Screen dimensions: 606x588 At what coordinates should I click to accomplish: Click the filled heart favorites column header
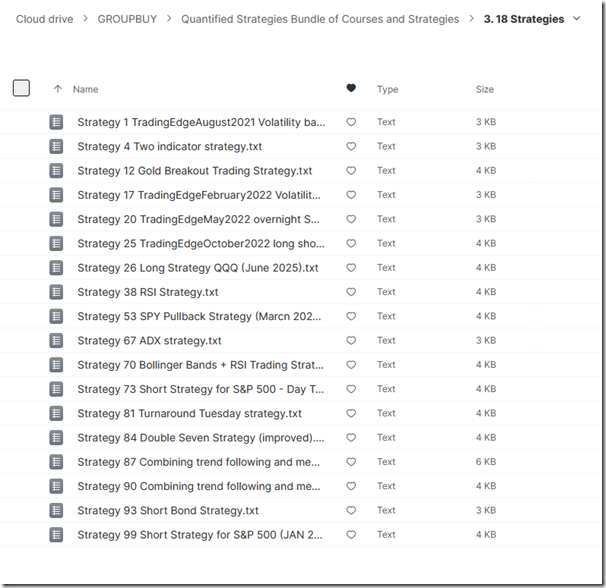(351, 89)
